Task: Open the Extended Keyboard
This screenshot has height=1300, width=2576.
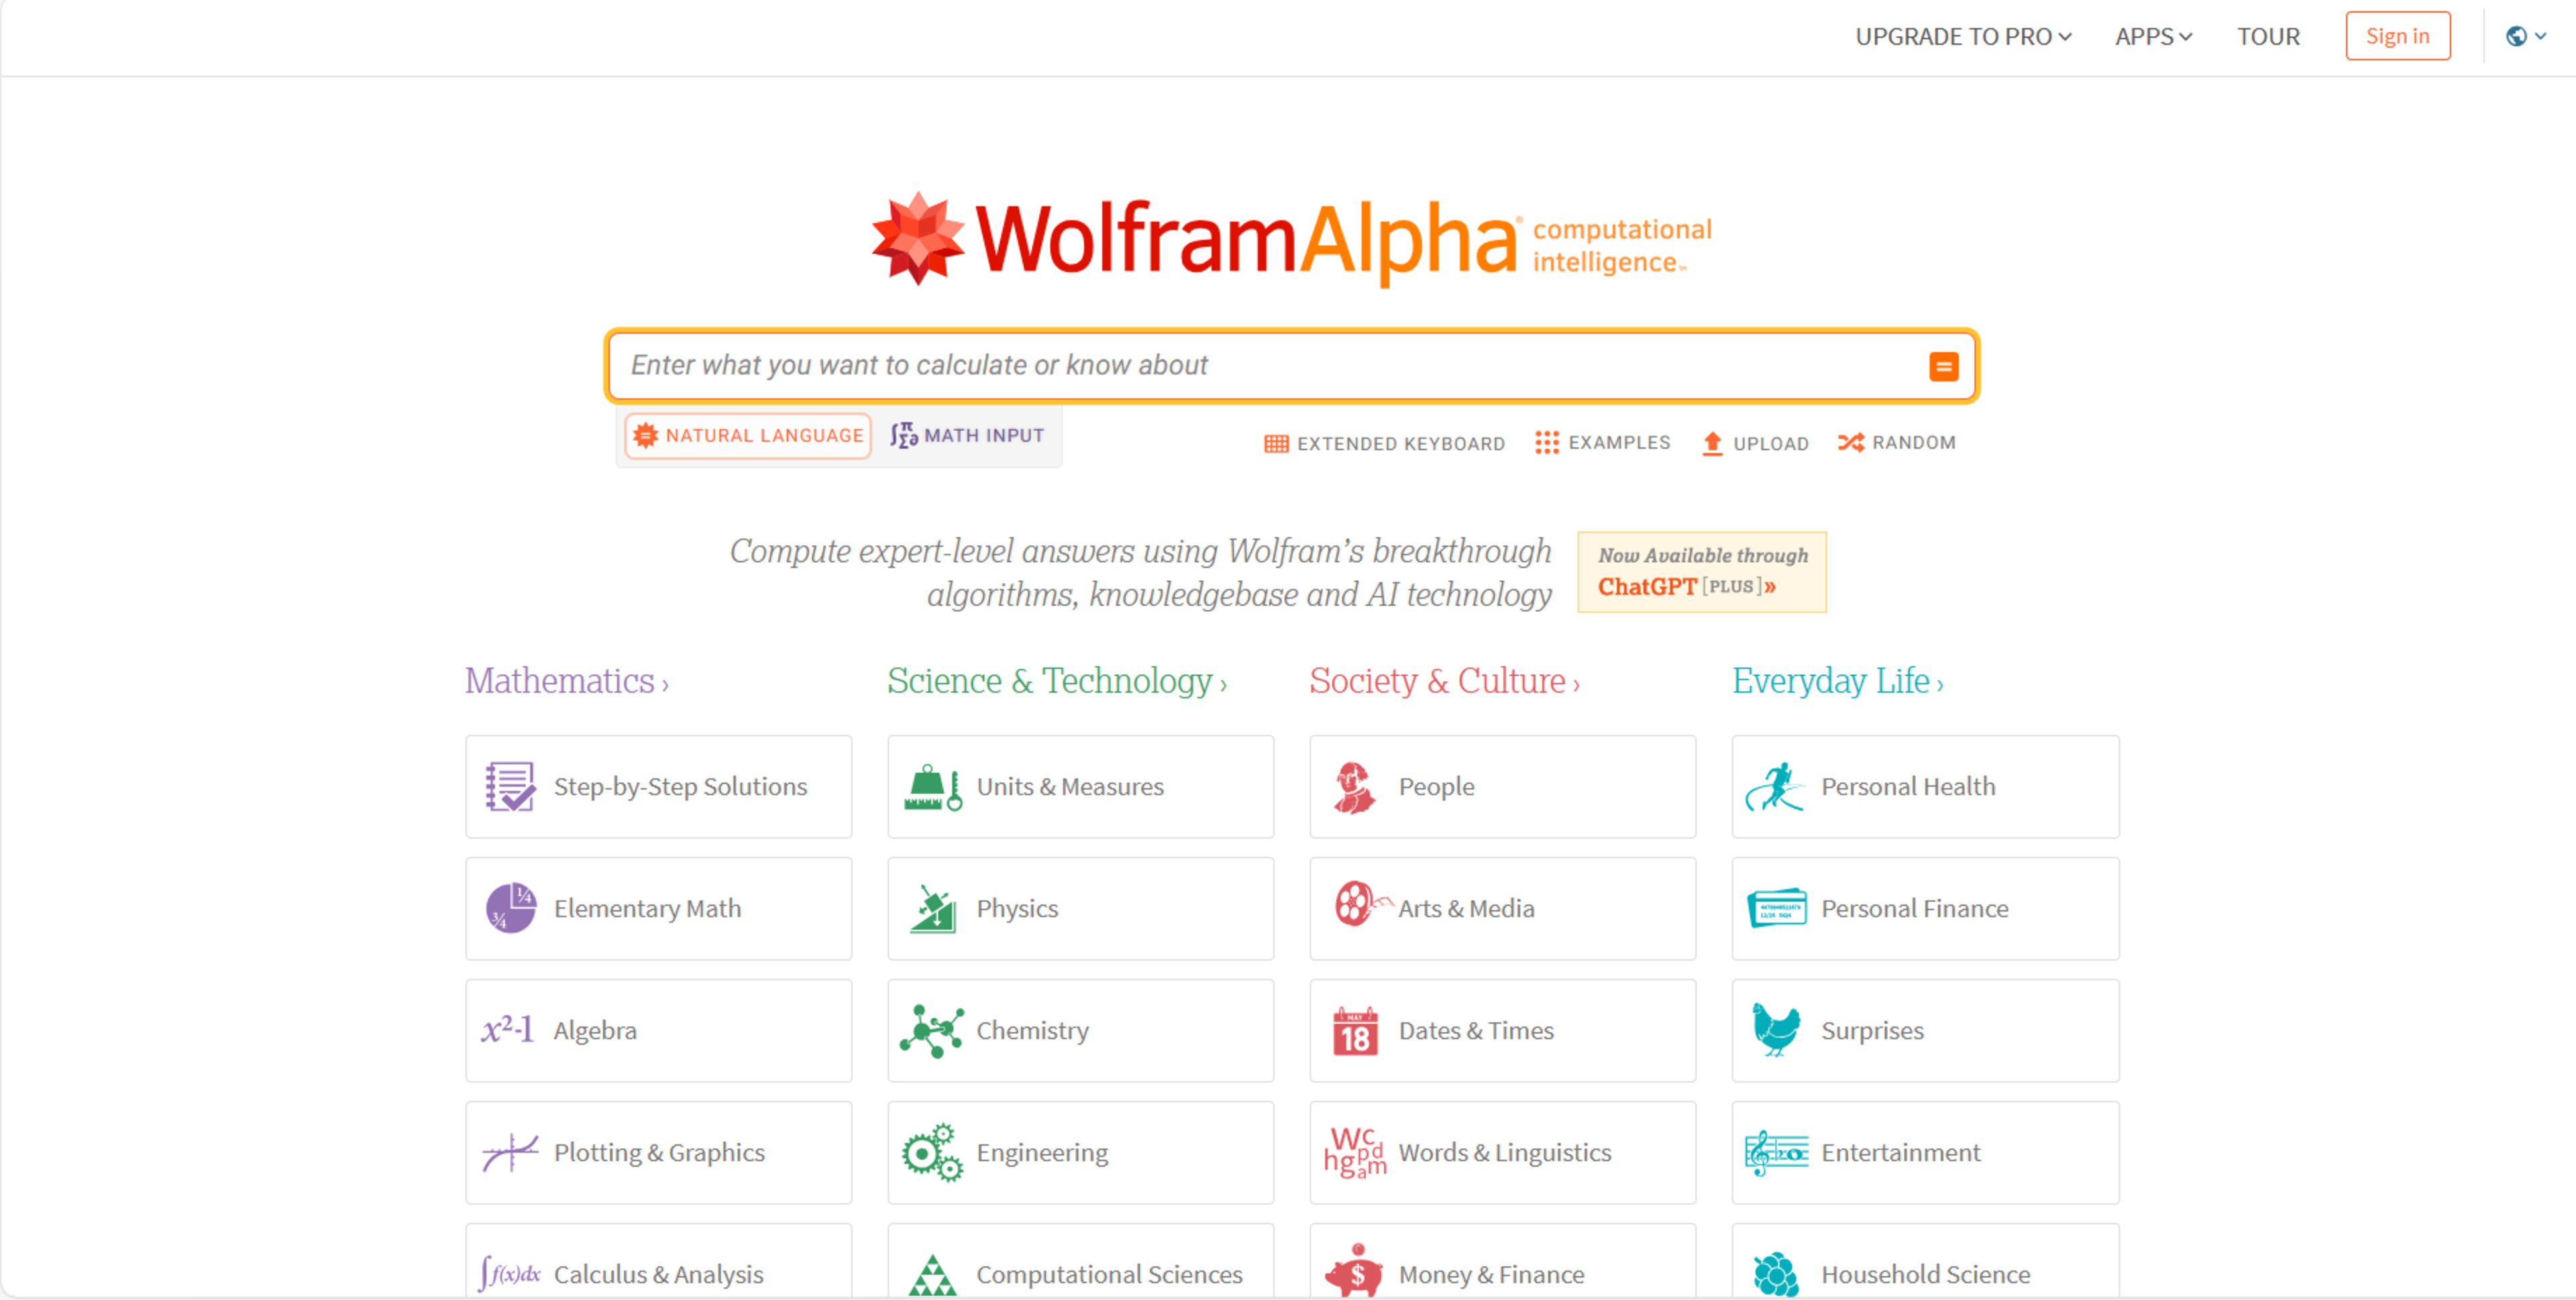Action: pyautogui.click(x=1384, y=443)
